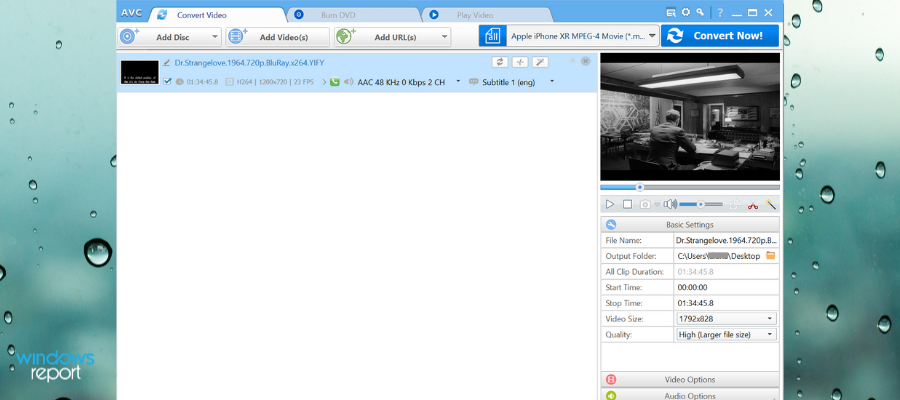
Task: Click the magic wand effects button on video row
Action: coord(540,62)
